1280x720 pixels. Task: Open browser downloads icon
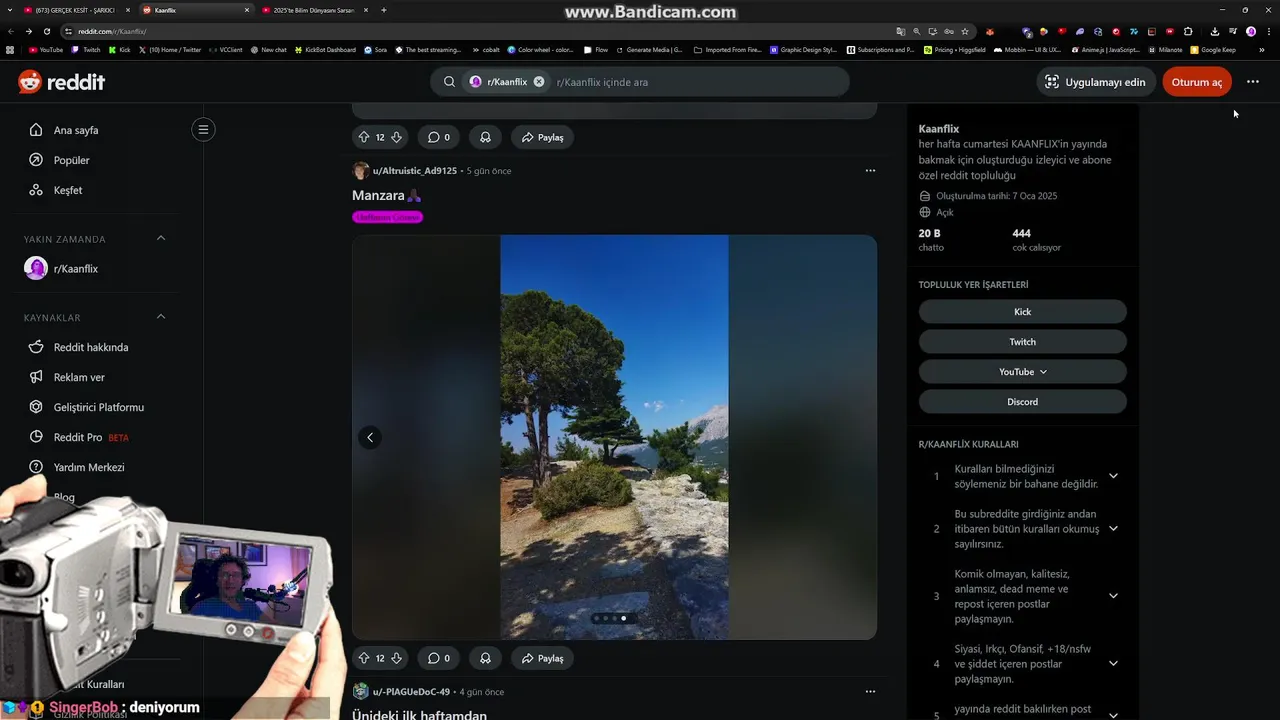(x=1214, y=31)
